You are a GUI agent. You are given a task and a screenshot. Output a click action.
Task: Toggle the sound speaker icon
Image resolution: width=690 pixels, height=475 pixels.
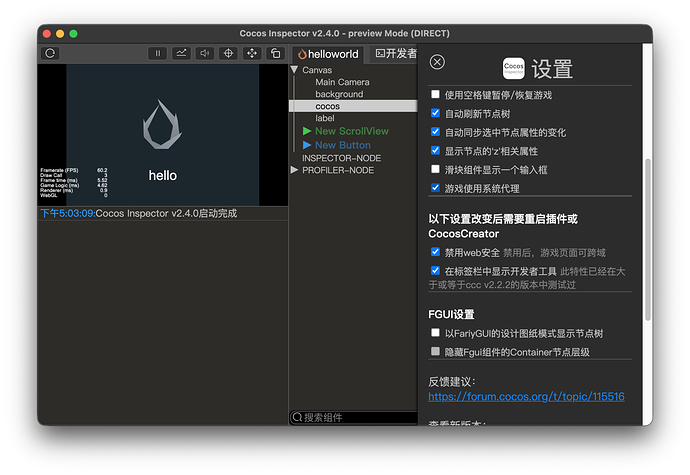205,53
